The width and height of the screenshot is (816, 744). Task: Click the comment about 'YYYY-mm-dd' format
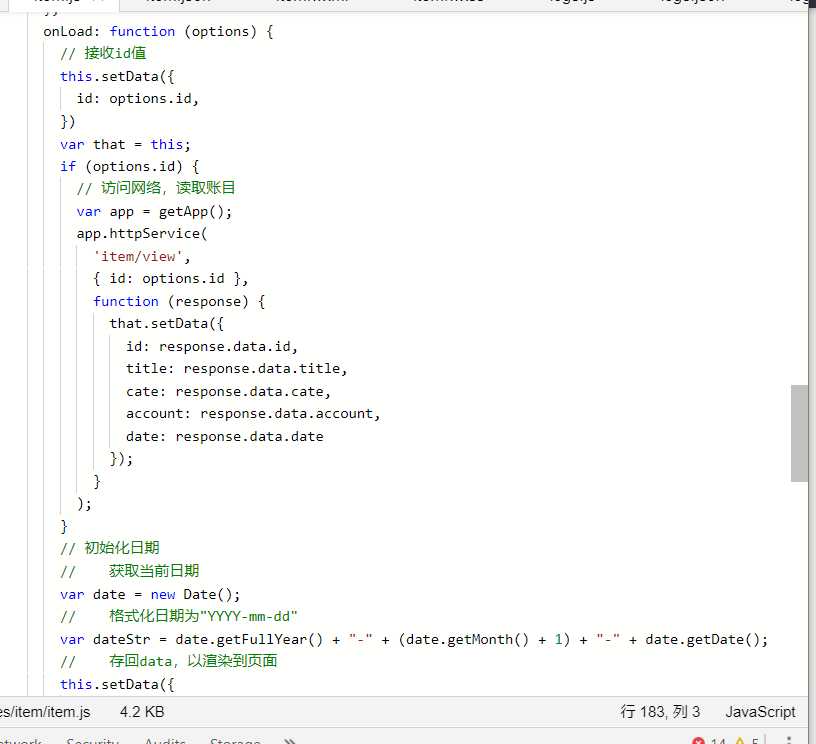tap(178, 617)
